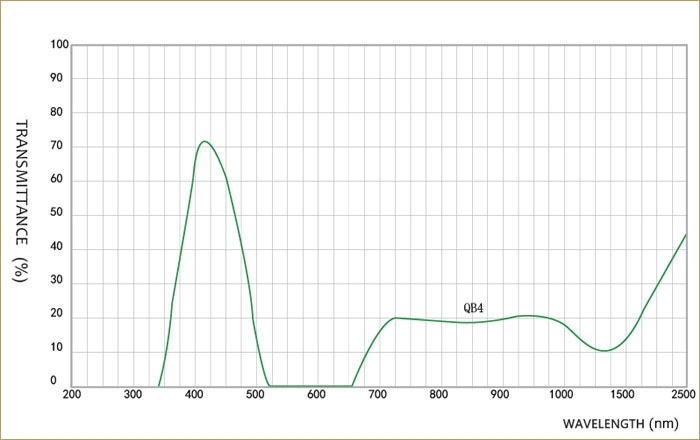700x440 pixels.
Task: Click the 1000 wavelength tick label
Action: tap(561, 395)
